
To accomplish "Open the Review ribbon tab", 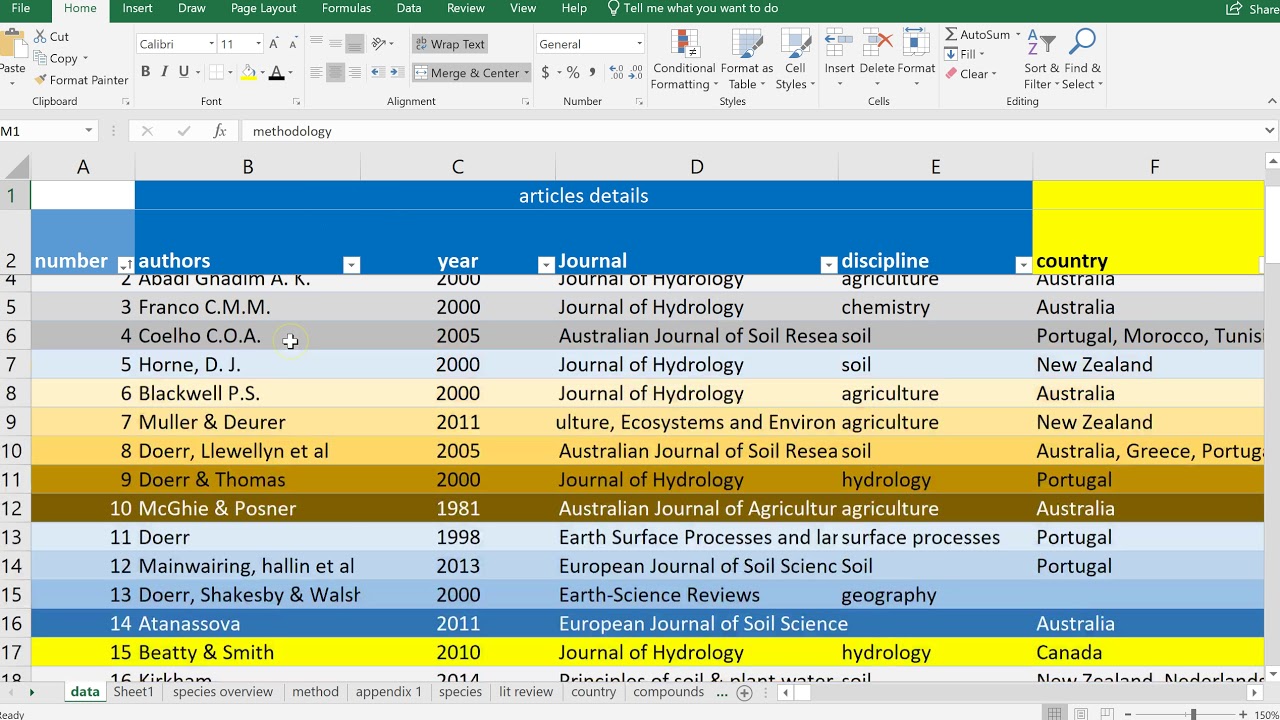I will point(466,8).
